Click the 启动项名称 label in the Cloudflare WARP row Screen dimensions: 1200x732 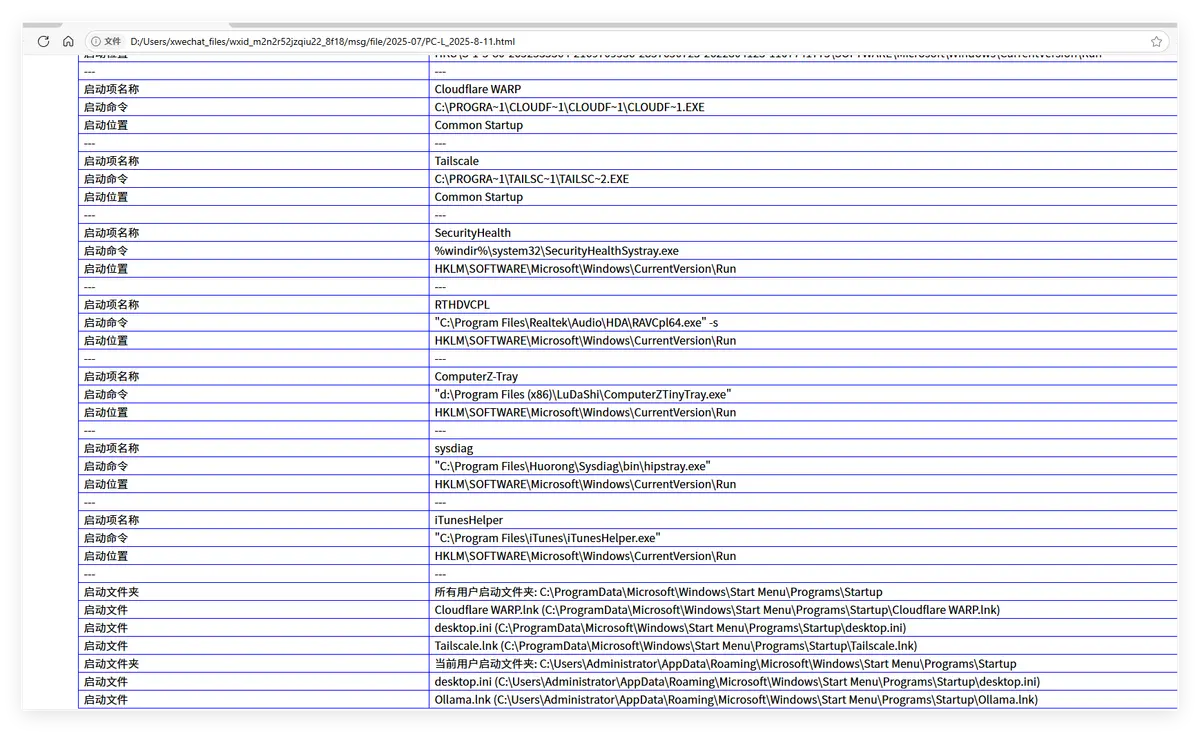tap(111, 89)
